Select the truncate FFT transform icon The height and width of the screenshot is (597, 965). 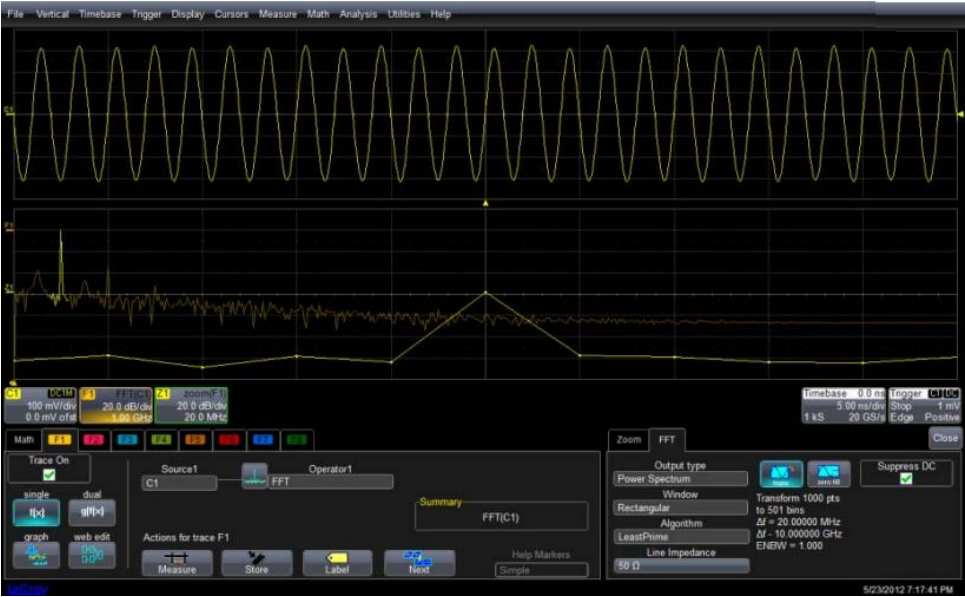click(781, 474)
